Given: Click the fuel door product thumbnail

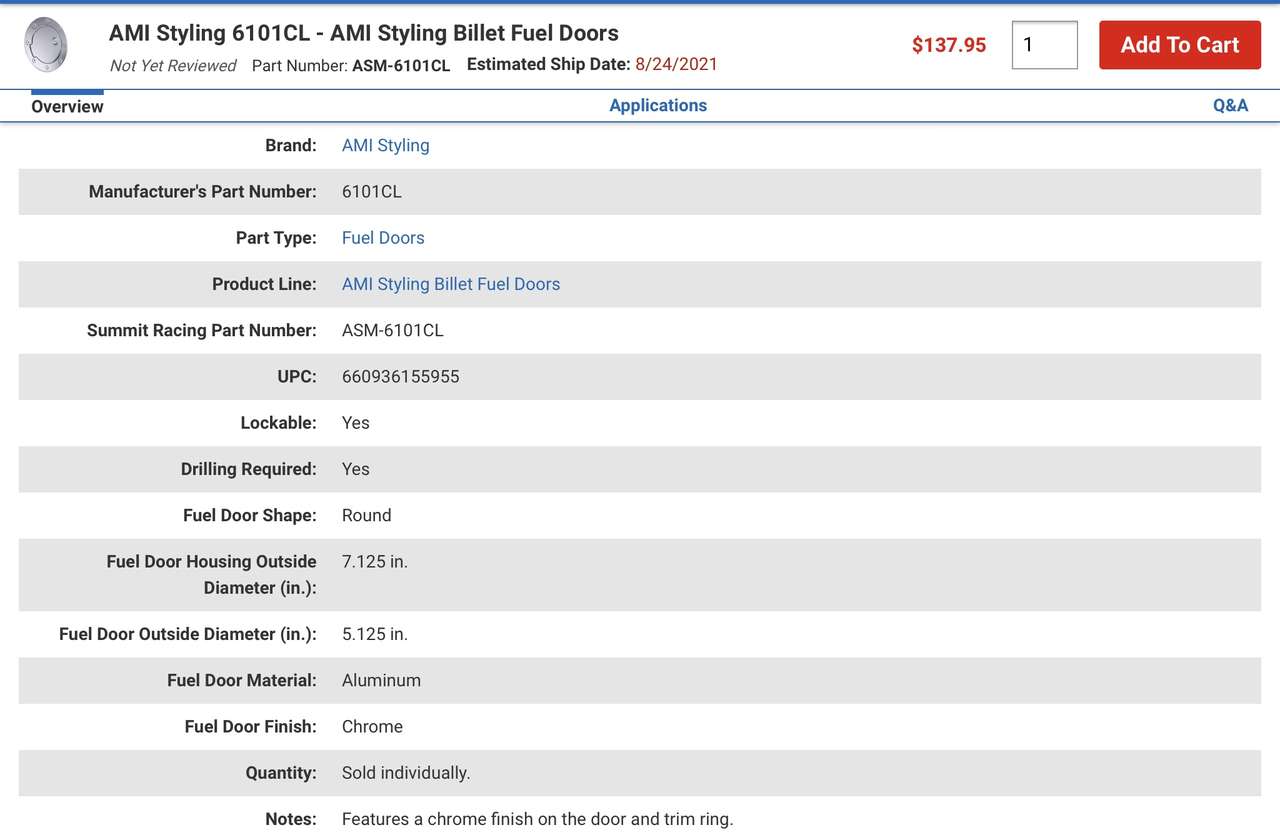Looking at the screenshot, I should click(x=46, y=45).
